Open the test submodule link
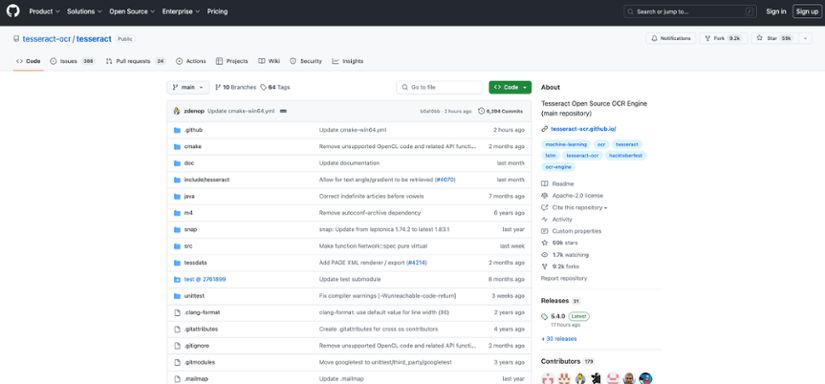The width and height of the screenshot is (825, 384). click(x=205, y=279)
